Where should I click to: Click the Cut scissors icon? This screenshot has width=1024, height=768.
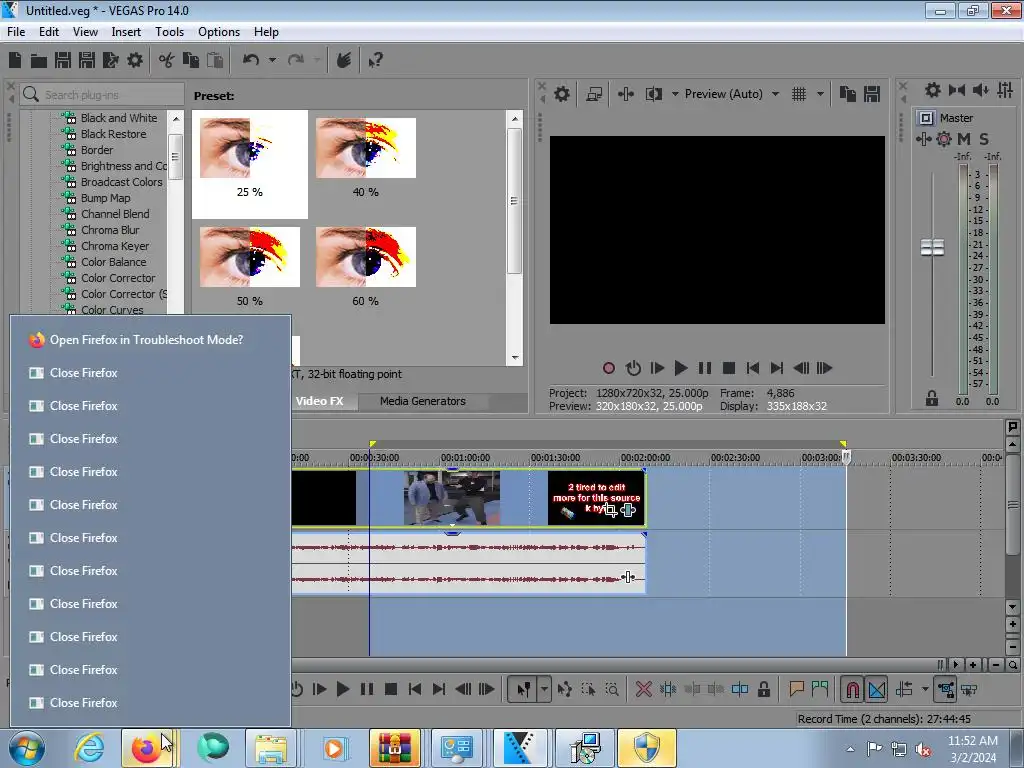(x=167, y=61)
